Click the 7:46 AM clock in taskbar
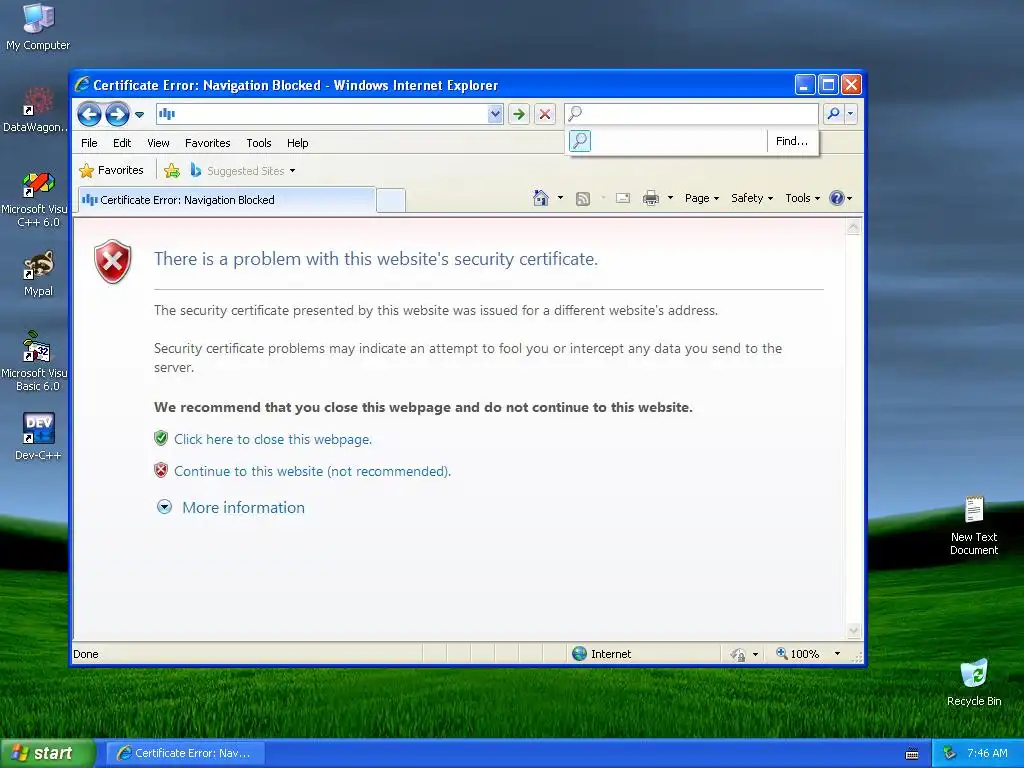1024x768 pixels. coord(987,753)
